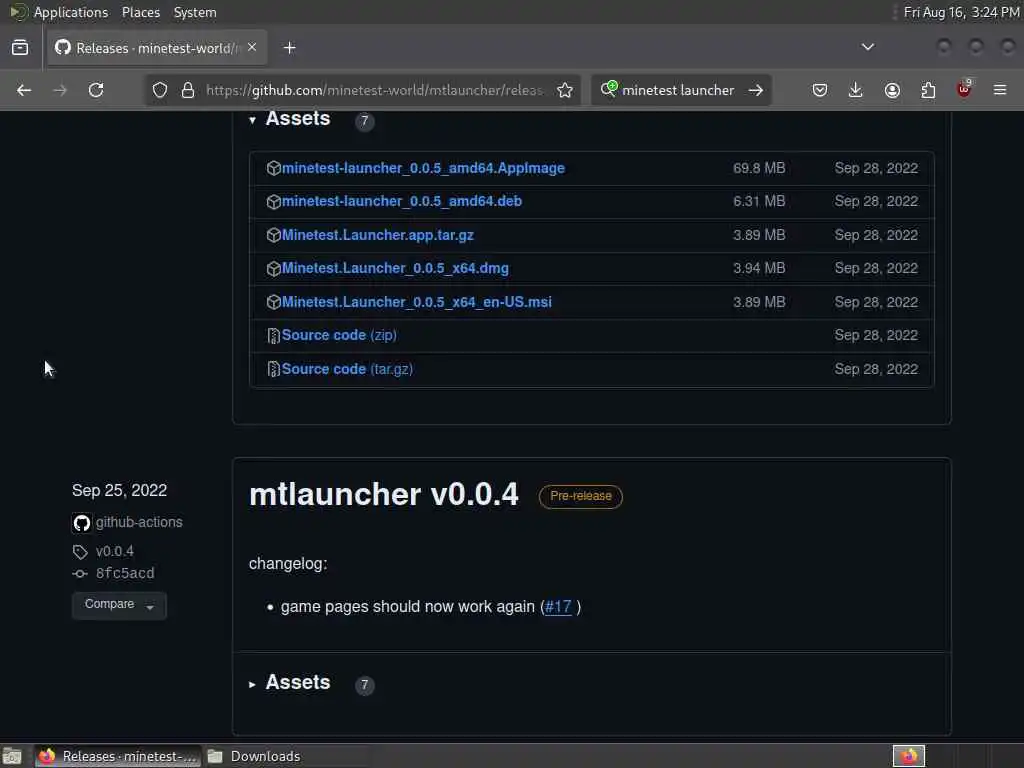Image resolution: width=1024 pixels, height=768 pixels.
Task: Click the zip file icon beside Source code (tar.gz)
Action: click(274, 370)
